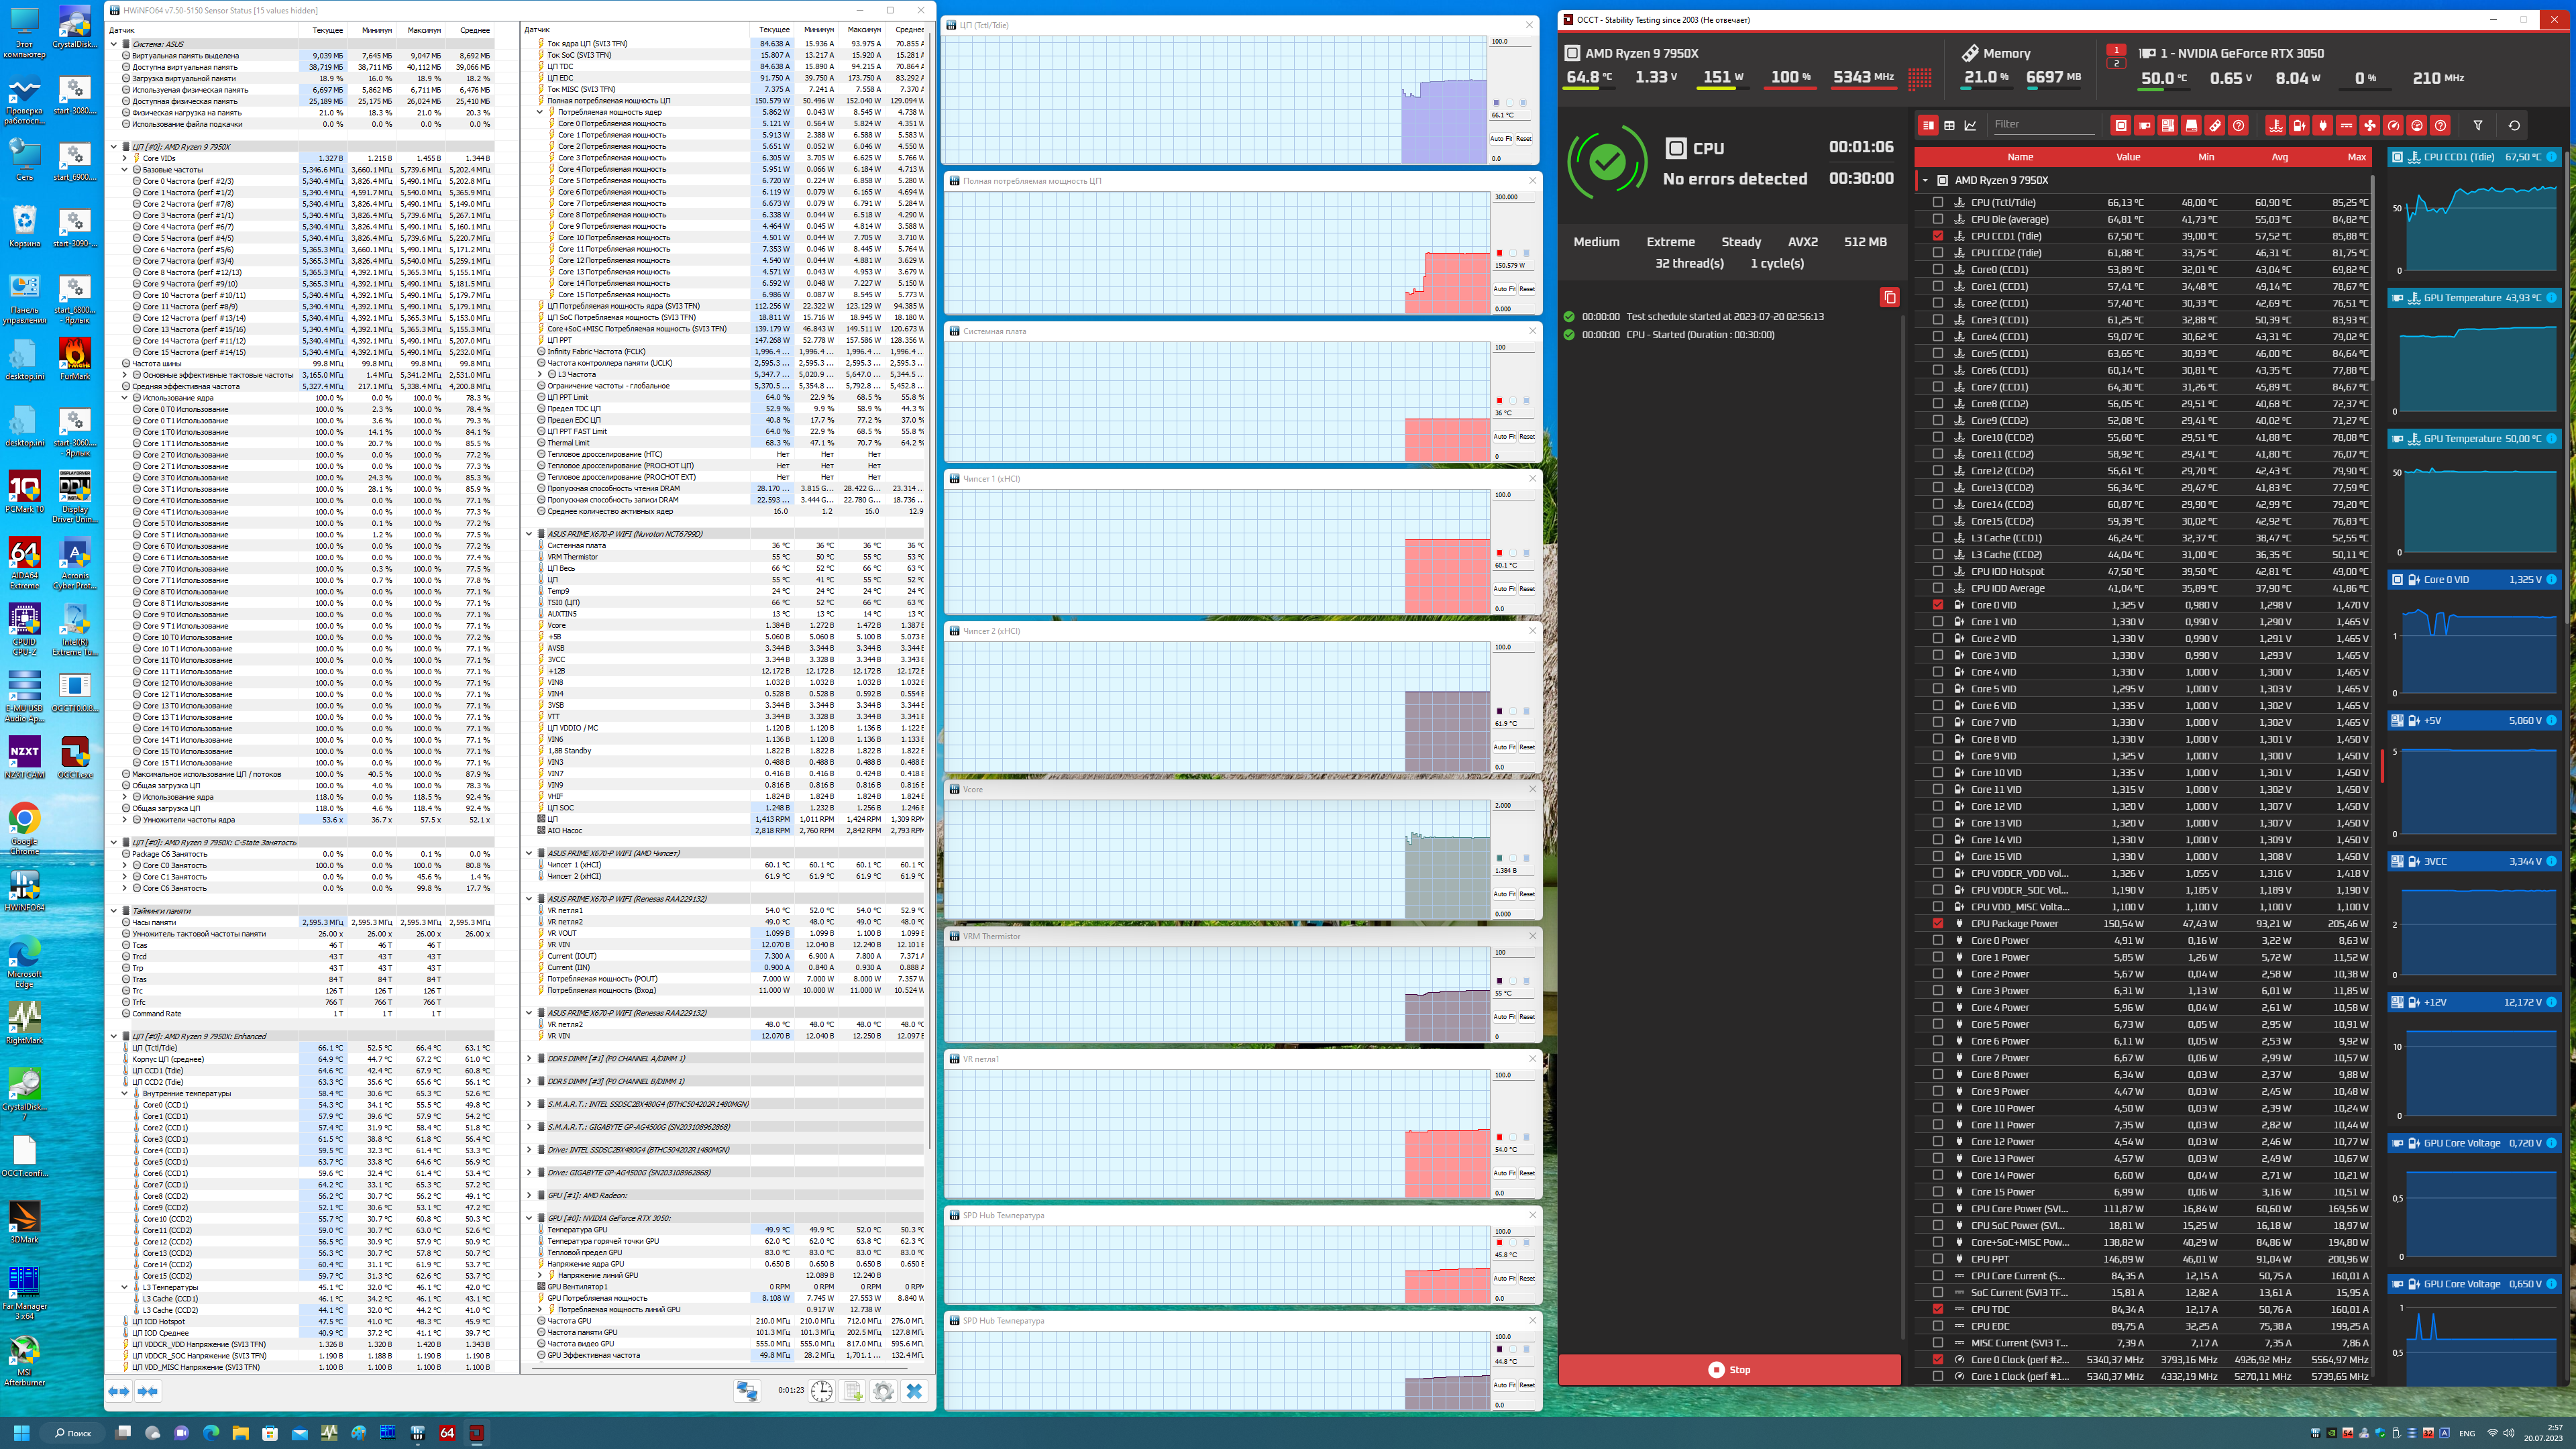The width and height of the screenshot is (2576, 1449).
Task: Click the temperature sensor filter icon
Action: 2276,125
